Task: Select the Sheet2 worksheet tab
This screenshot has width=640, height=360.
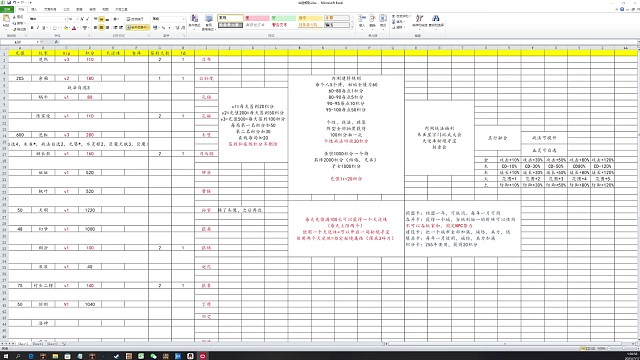Action: coord(37,344)
